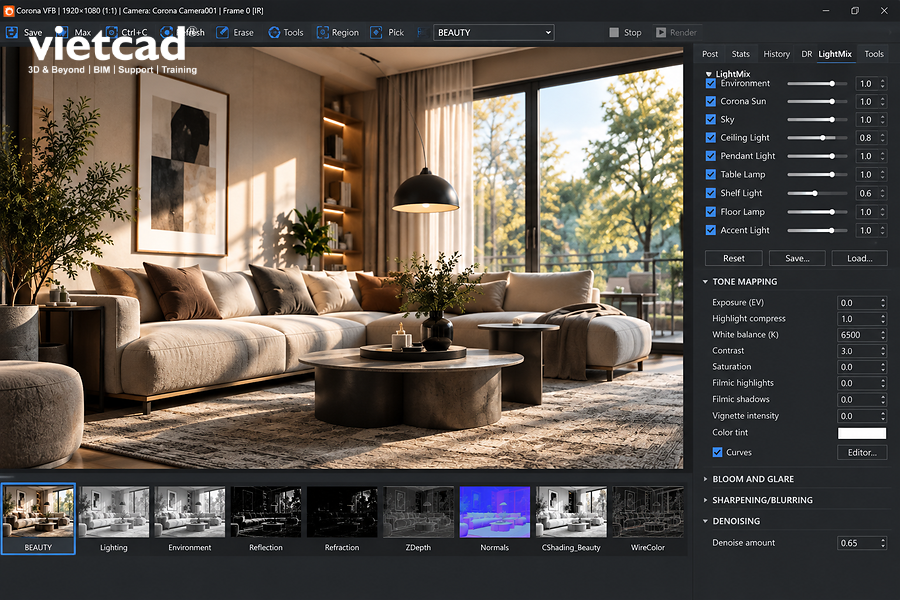Open the BEAUTY render element dropdown
The height and width of the screenshot is (600, 900).
click(494, 33)
